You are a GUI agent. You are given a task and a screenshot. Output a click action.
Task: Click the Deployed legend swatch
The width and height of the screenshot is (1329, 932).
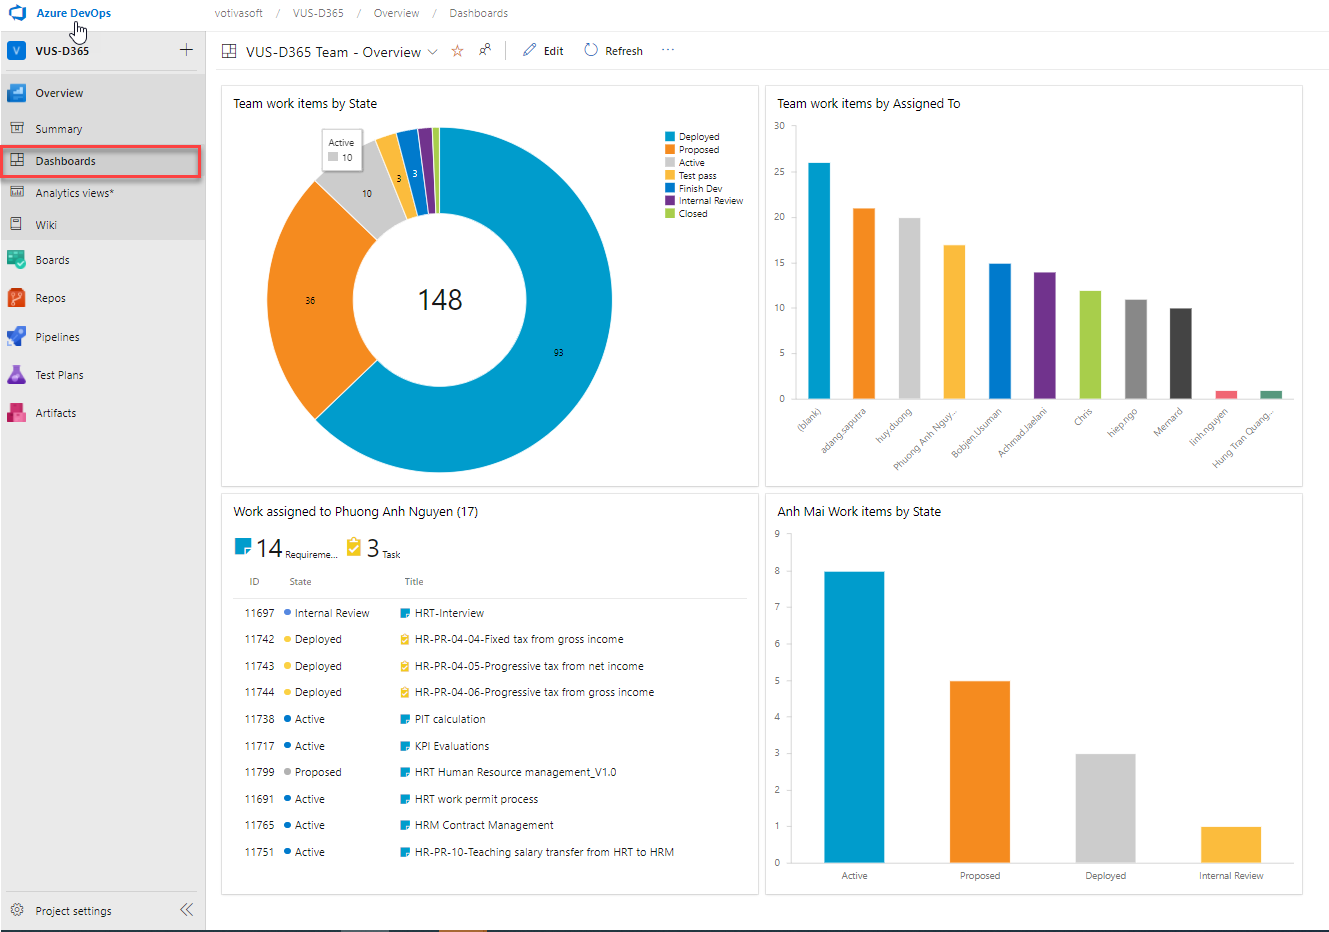point(670,137)
